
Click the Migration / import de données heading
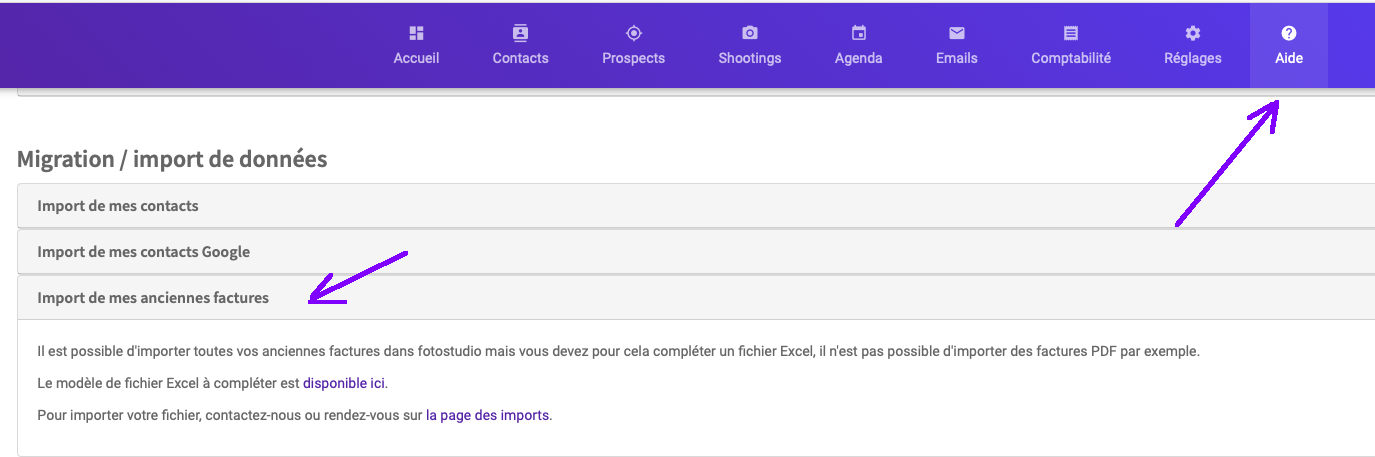172,159
